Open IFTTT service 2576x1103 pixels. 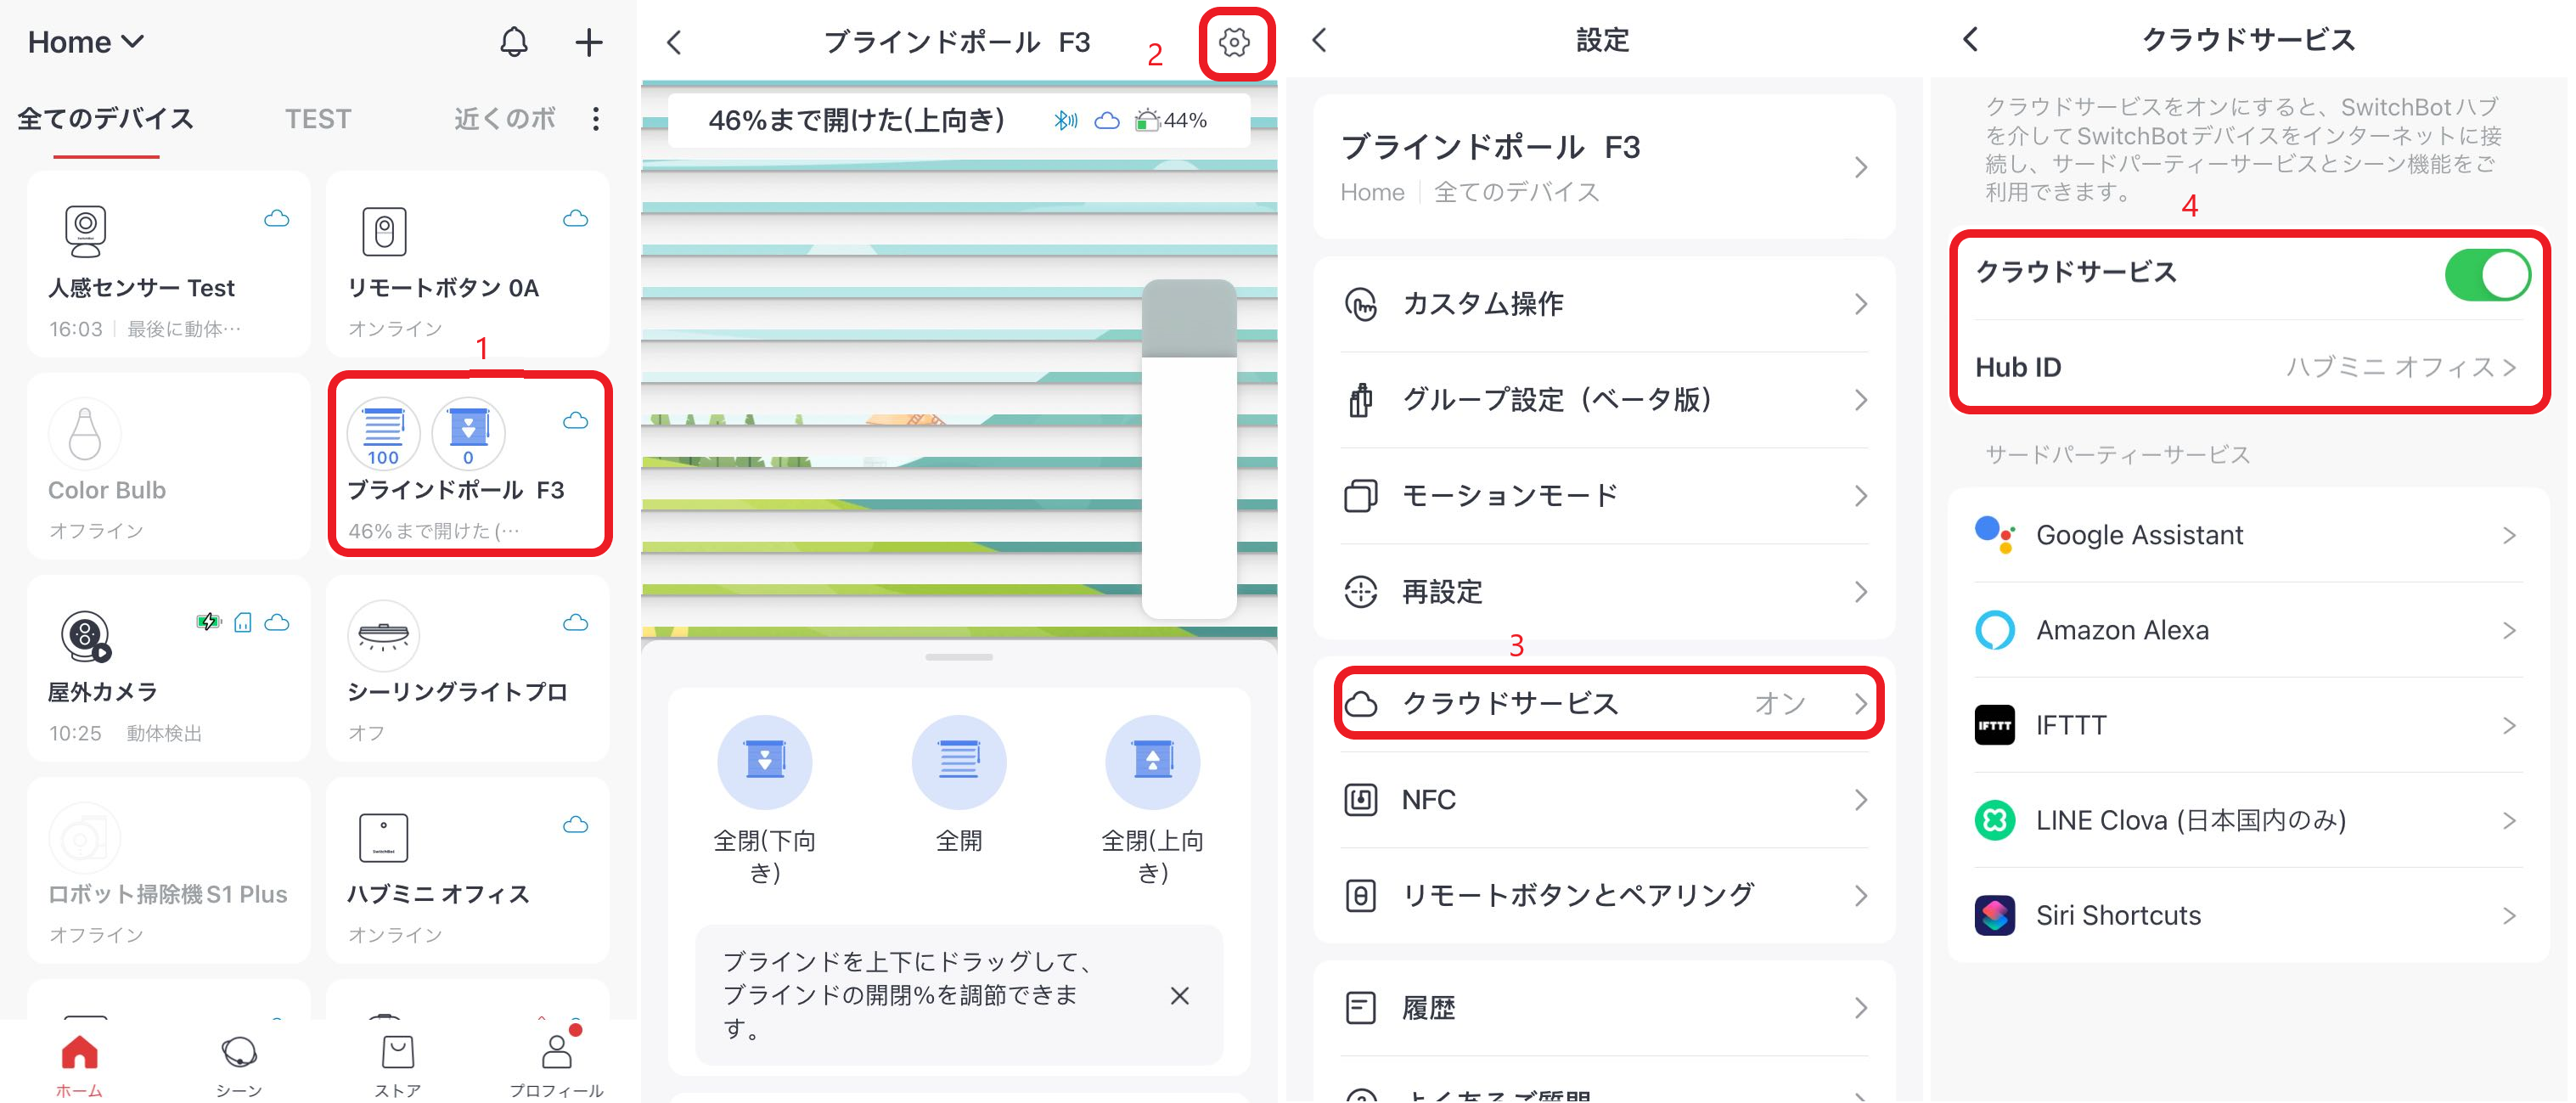pos(2248,725)
